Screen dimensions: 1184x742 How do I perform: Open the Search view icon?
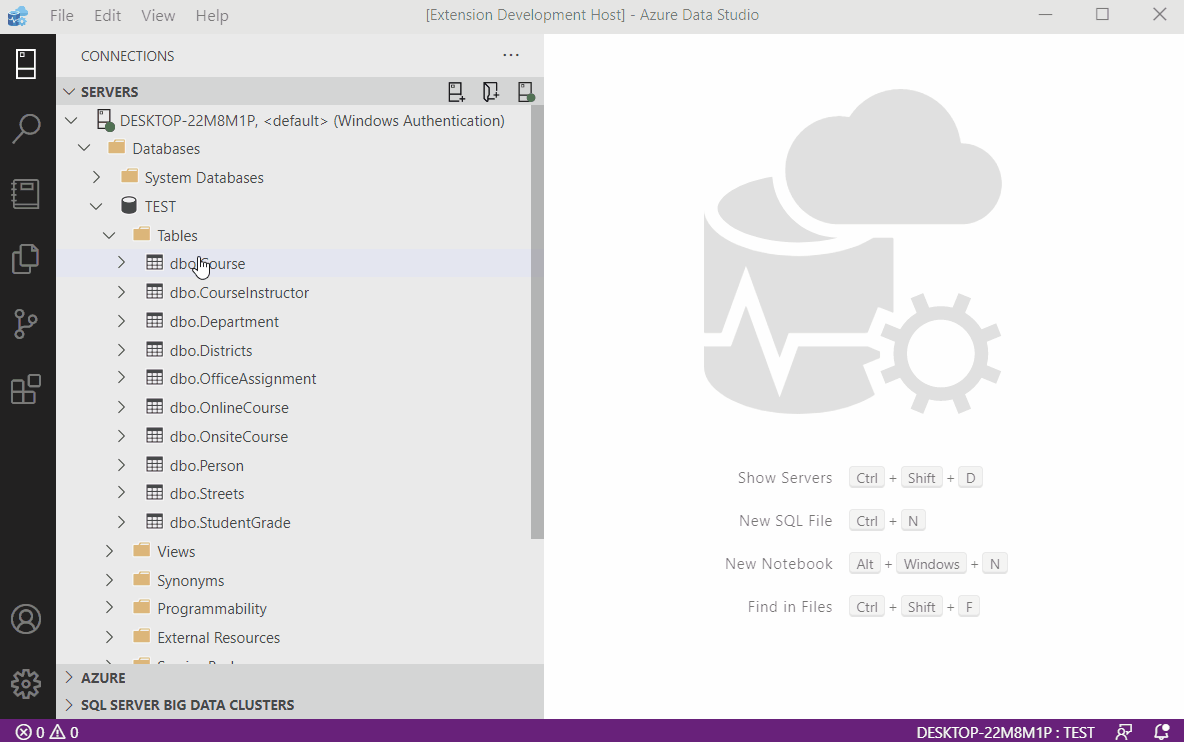pos(26,128)
